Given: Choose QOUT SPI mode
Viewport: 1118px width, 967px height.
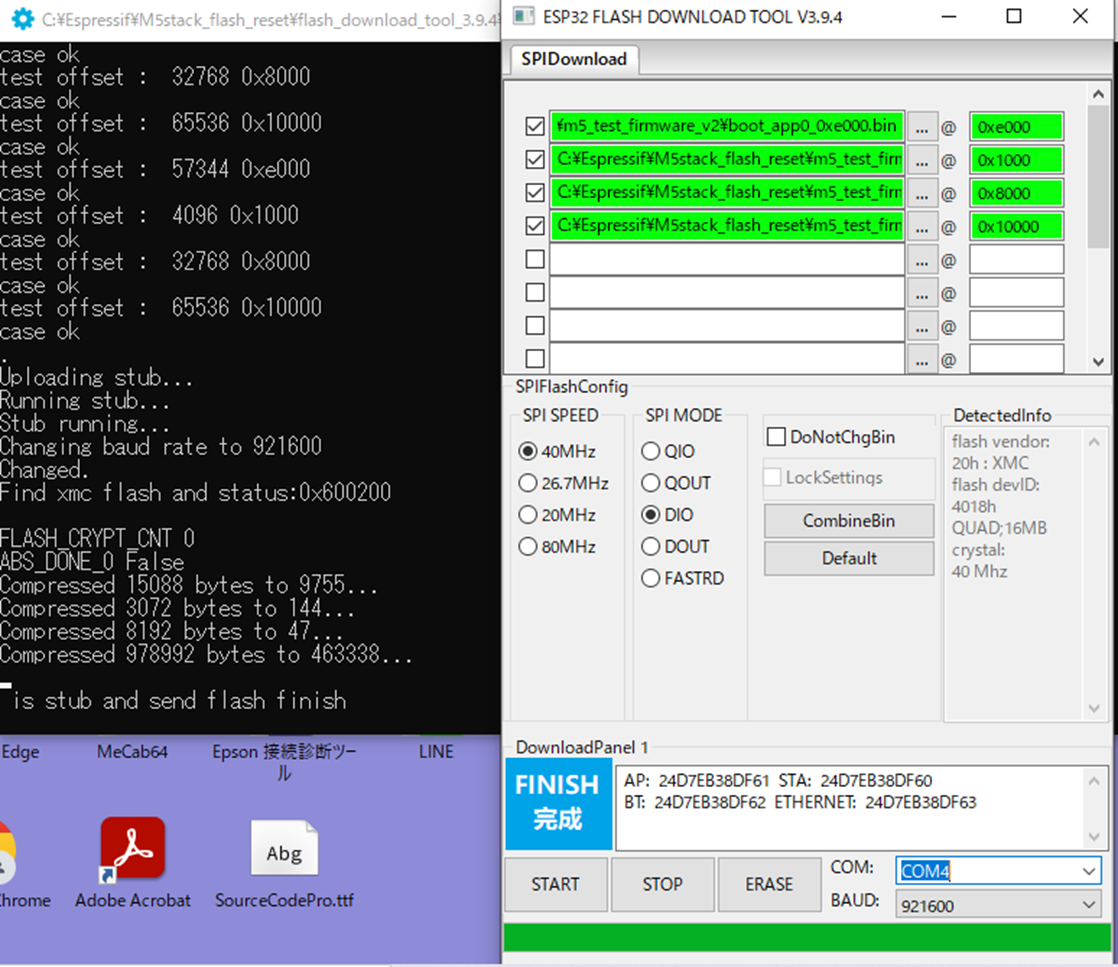Looking at the screenshot, I should 650,483.
